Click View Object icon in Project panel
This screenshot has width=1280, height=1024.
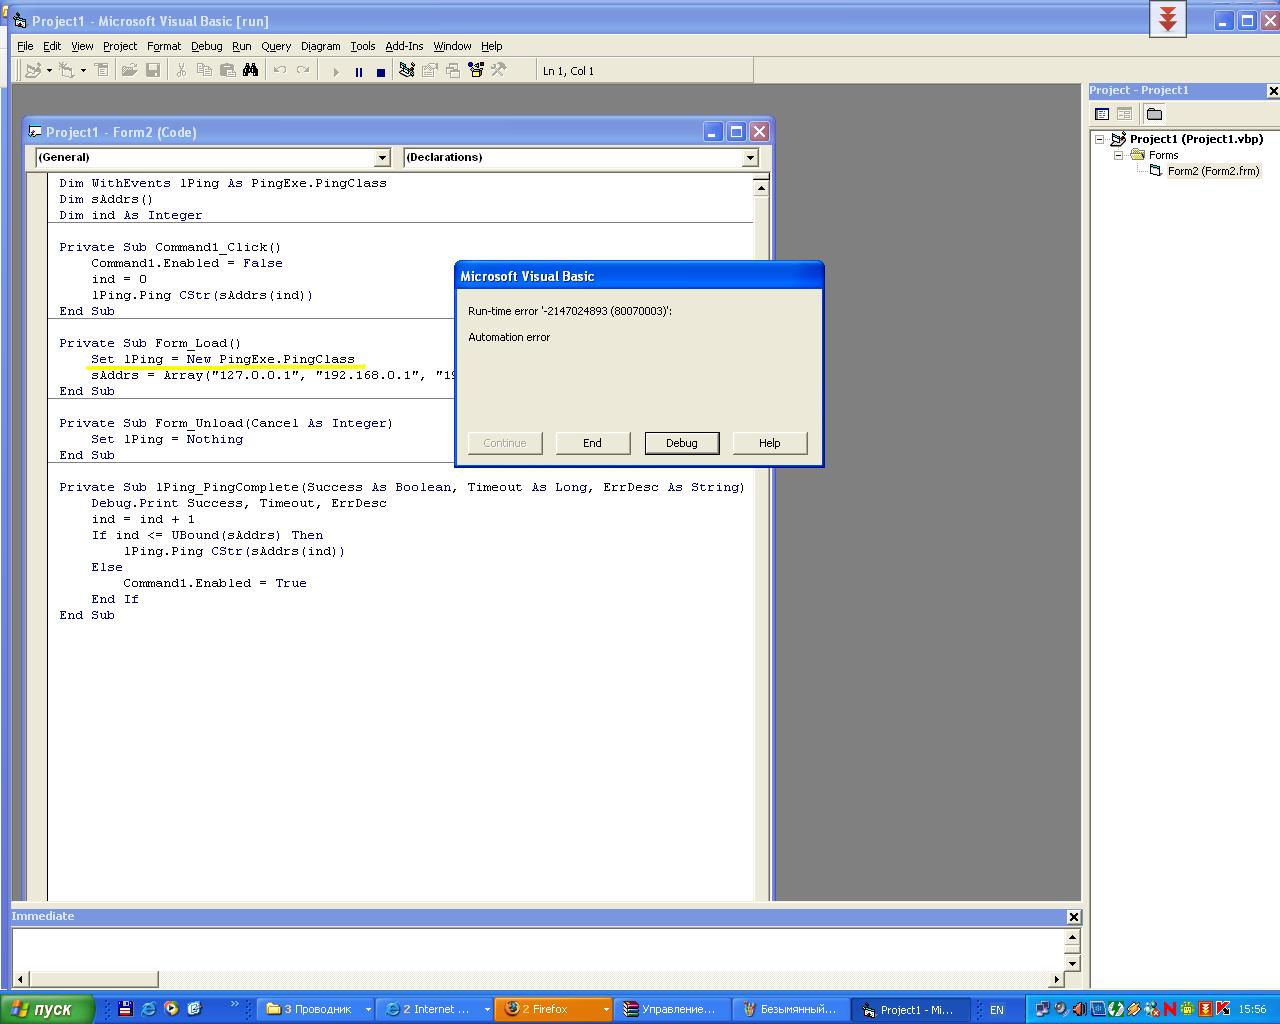pos(1124,114)
